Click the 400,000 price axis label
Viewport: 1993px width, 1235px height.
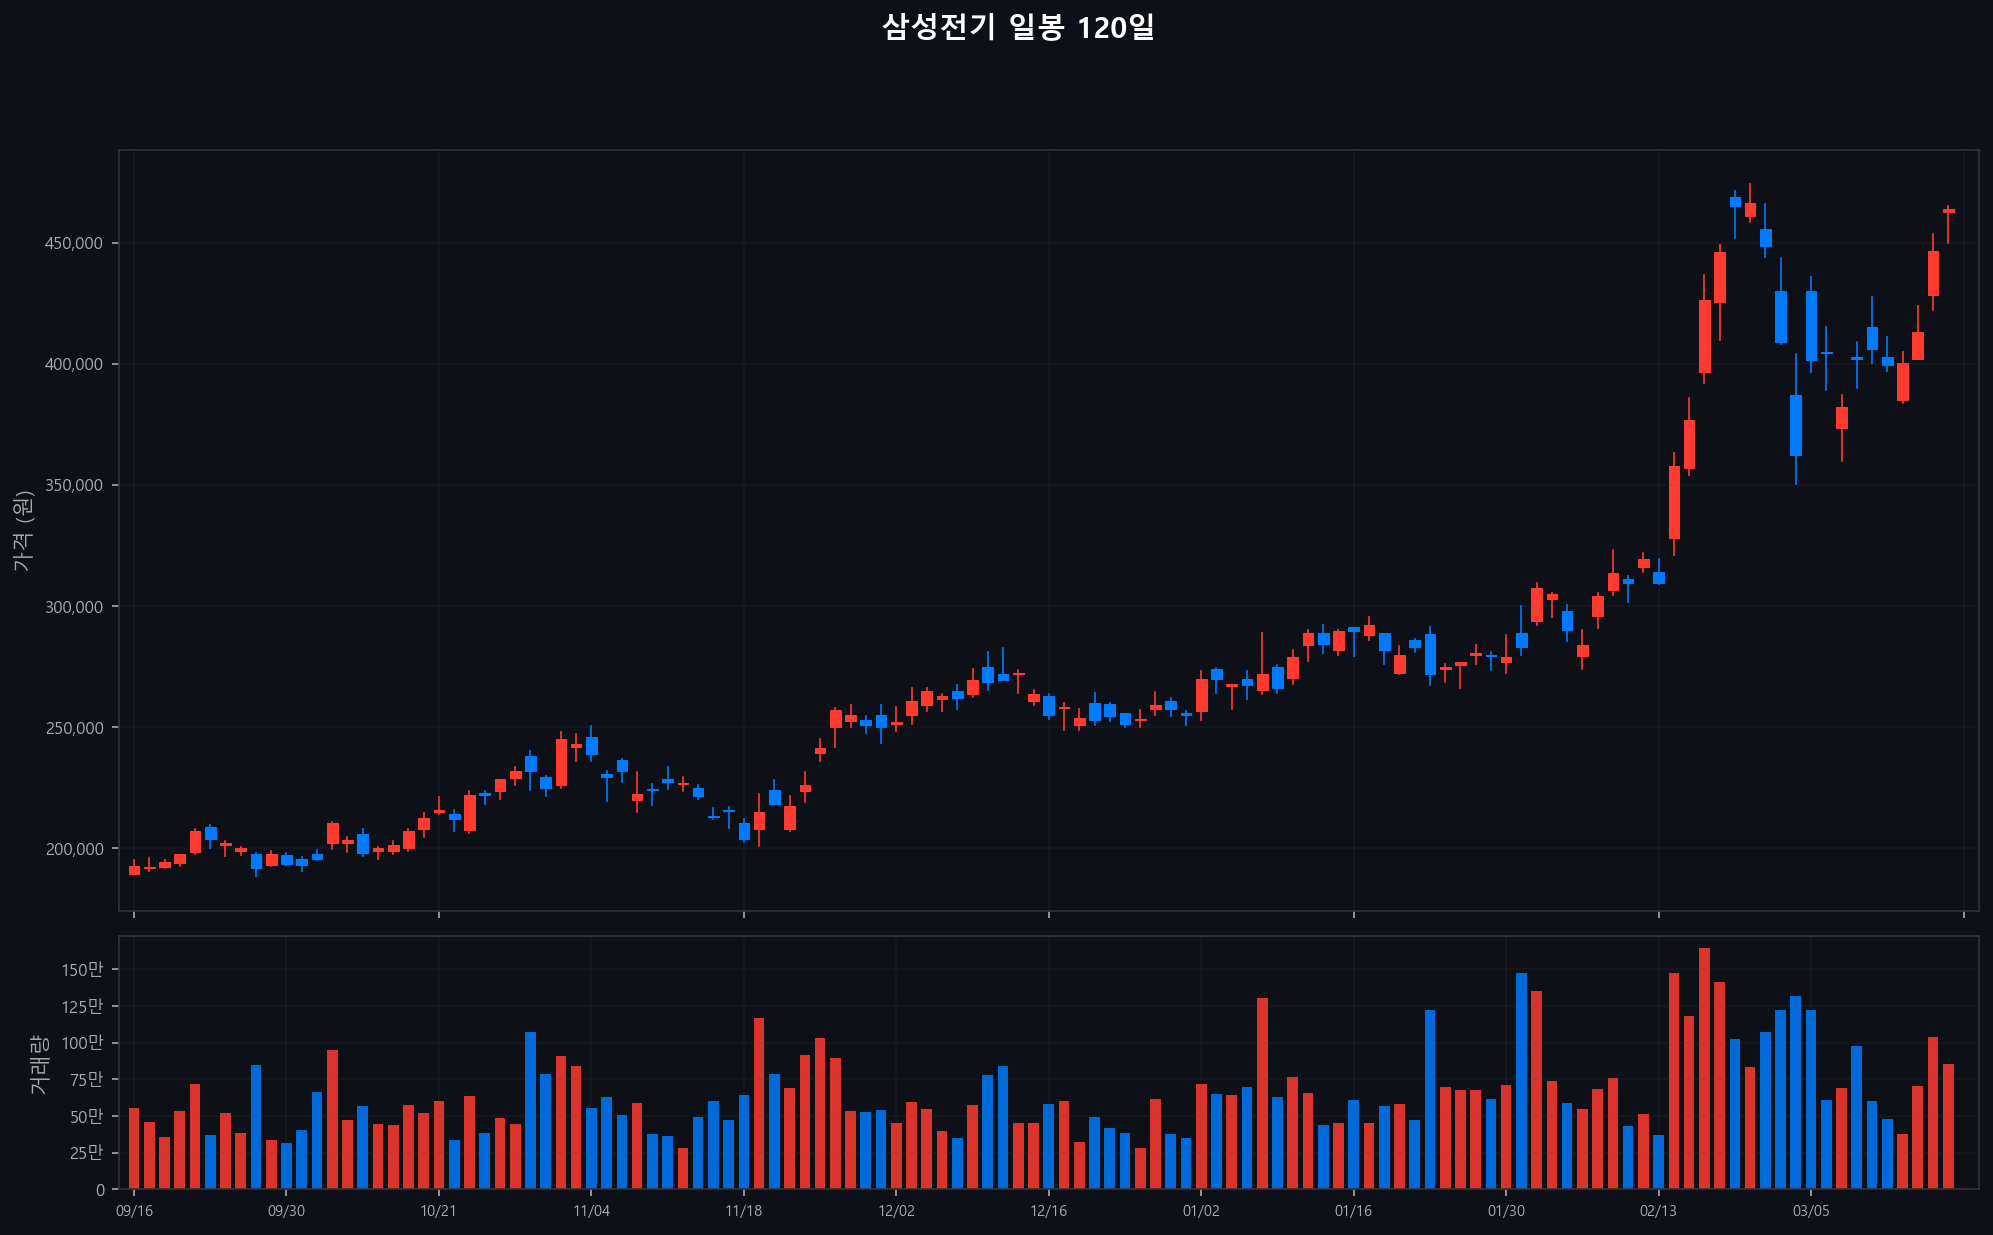74,364
